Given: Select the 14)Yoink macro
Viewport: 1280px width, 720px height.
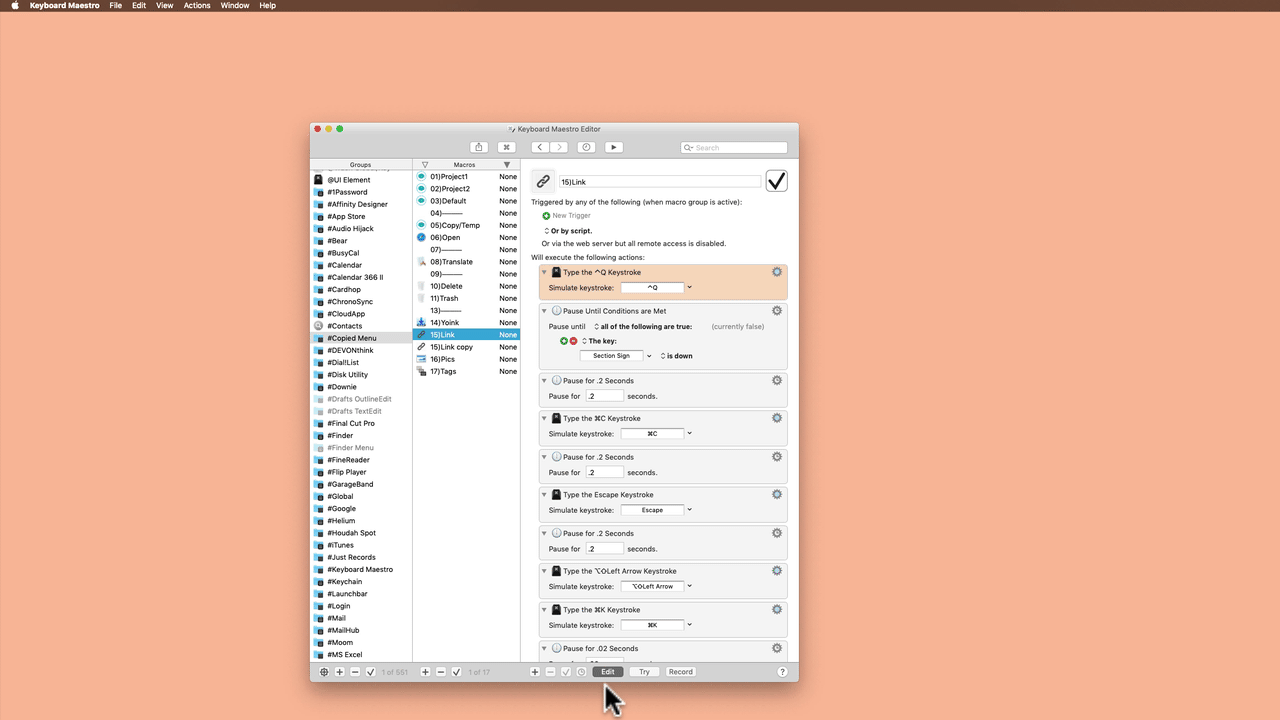Looking at the screenshot, I should click(x=467, y=323).
